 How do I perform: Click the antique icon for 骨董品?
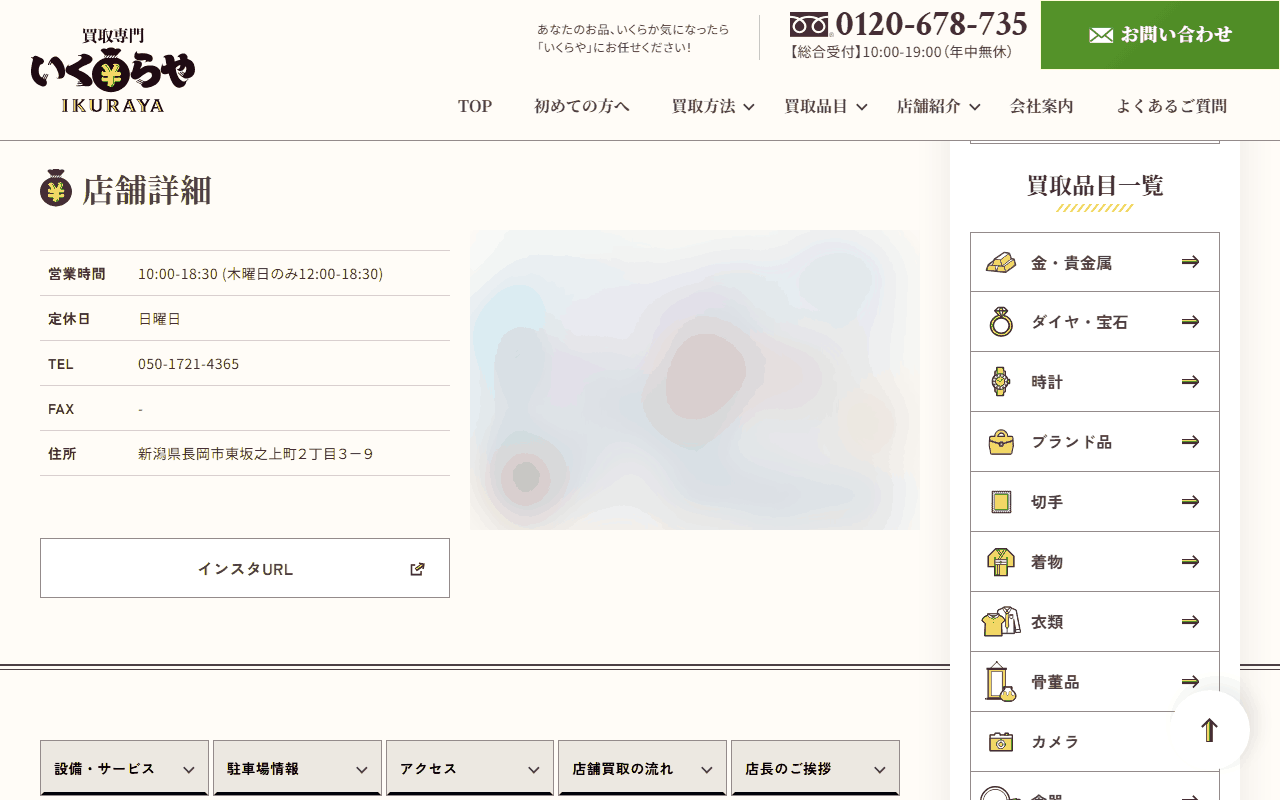click(x=1001, y=682)
